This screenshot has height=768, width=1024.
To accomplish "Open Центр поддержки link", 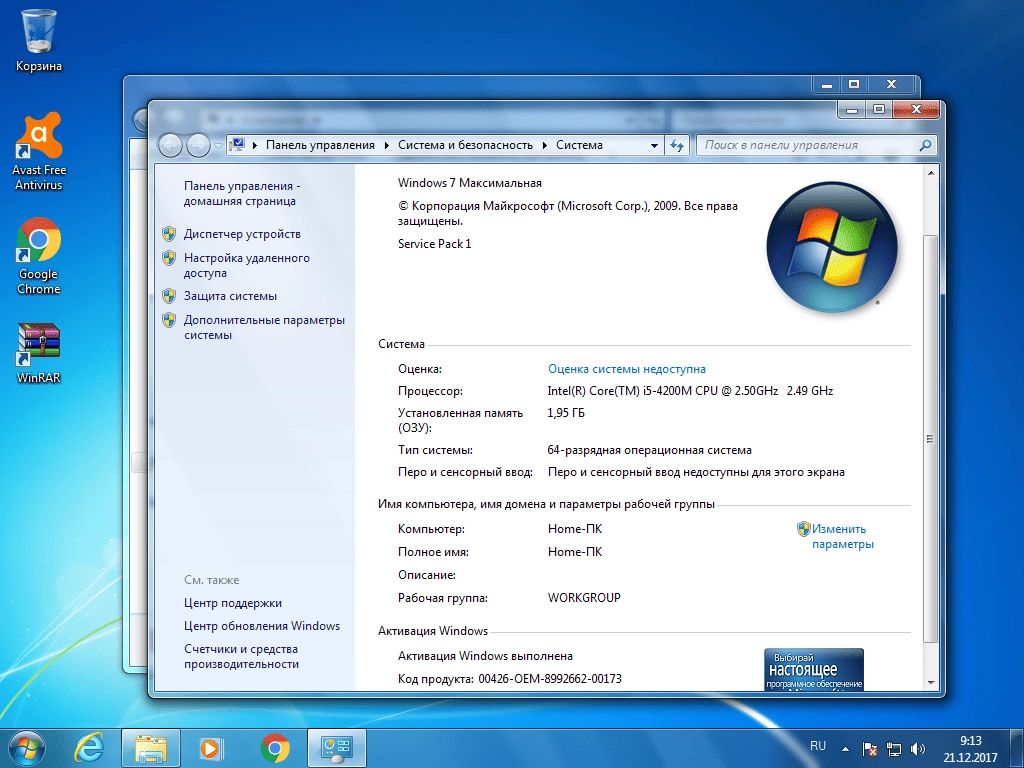I will point(232,603).
